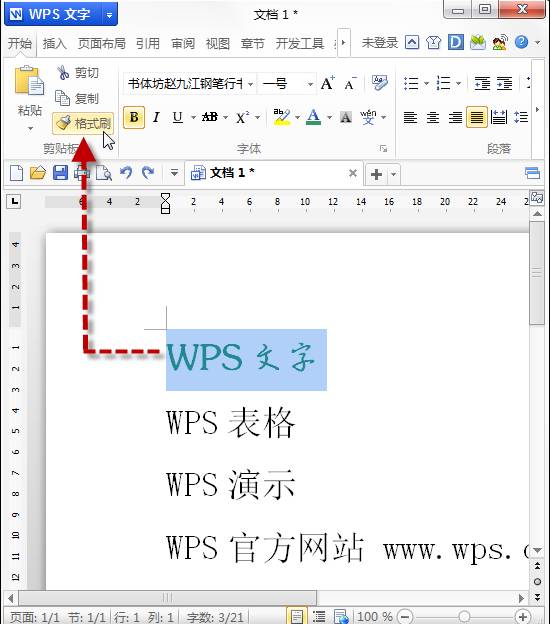Viewport: 550px width, 624px height.
Task: Switch to the 审阅 ribbon tab
Action: tap(183, 43)
